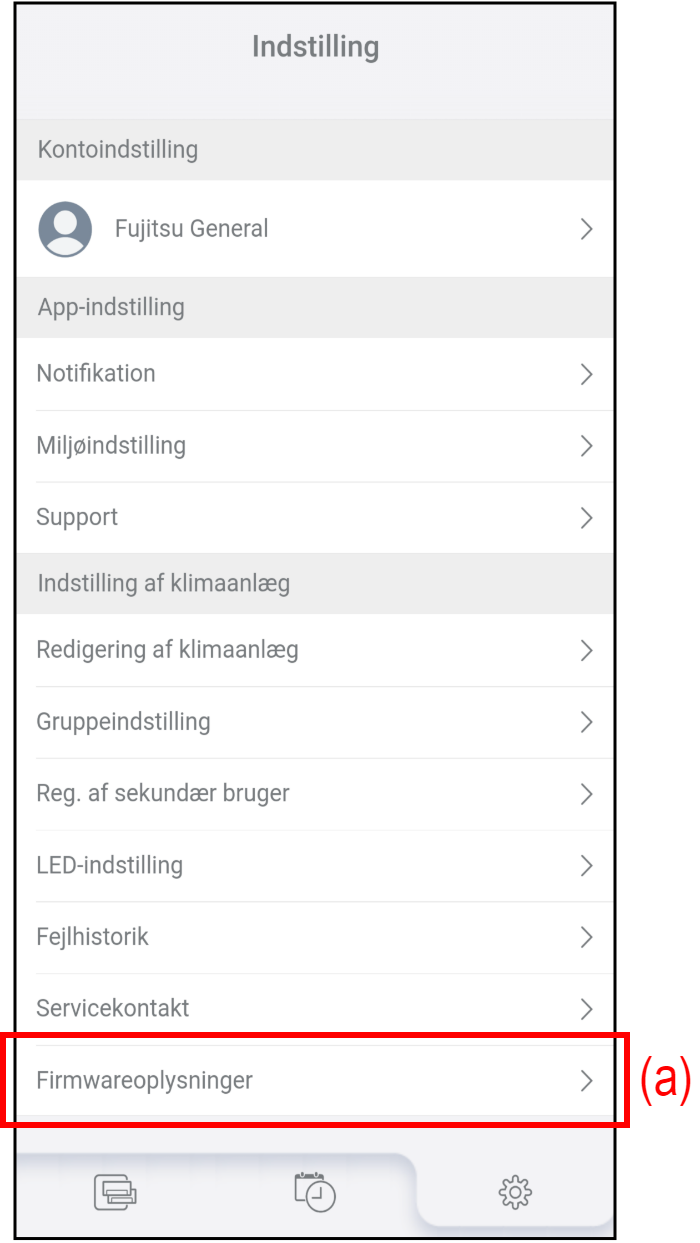This screenshot has height=1243, width=700.
Task: Open the devices list tab icon
Action: click(116, 1191)
